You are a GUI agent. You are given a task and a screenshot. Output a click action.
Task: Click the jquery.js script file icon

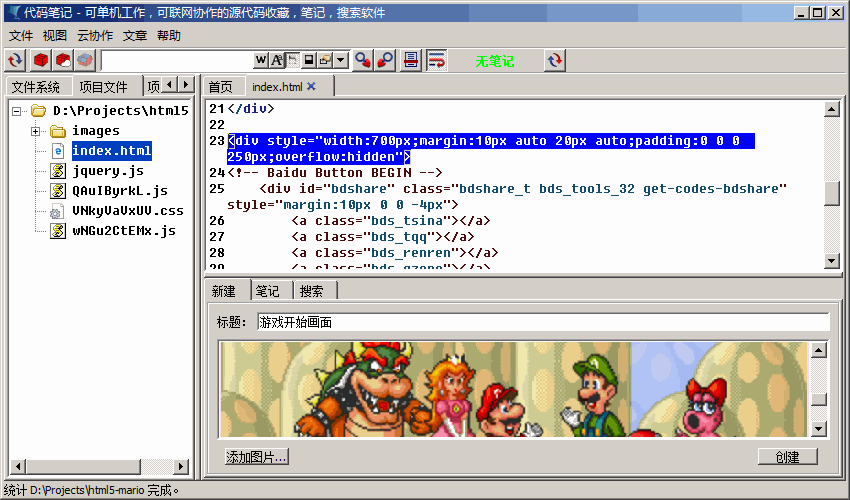click(x=58, y=171)
